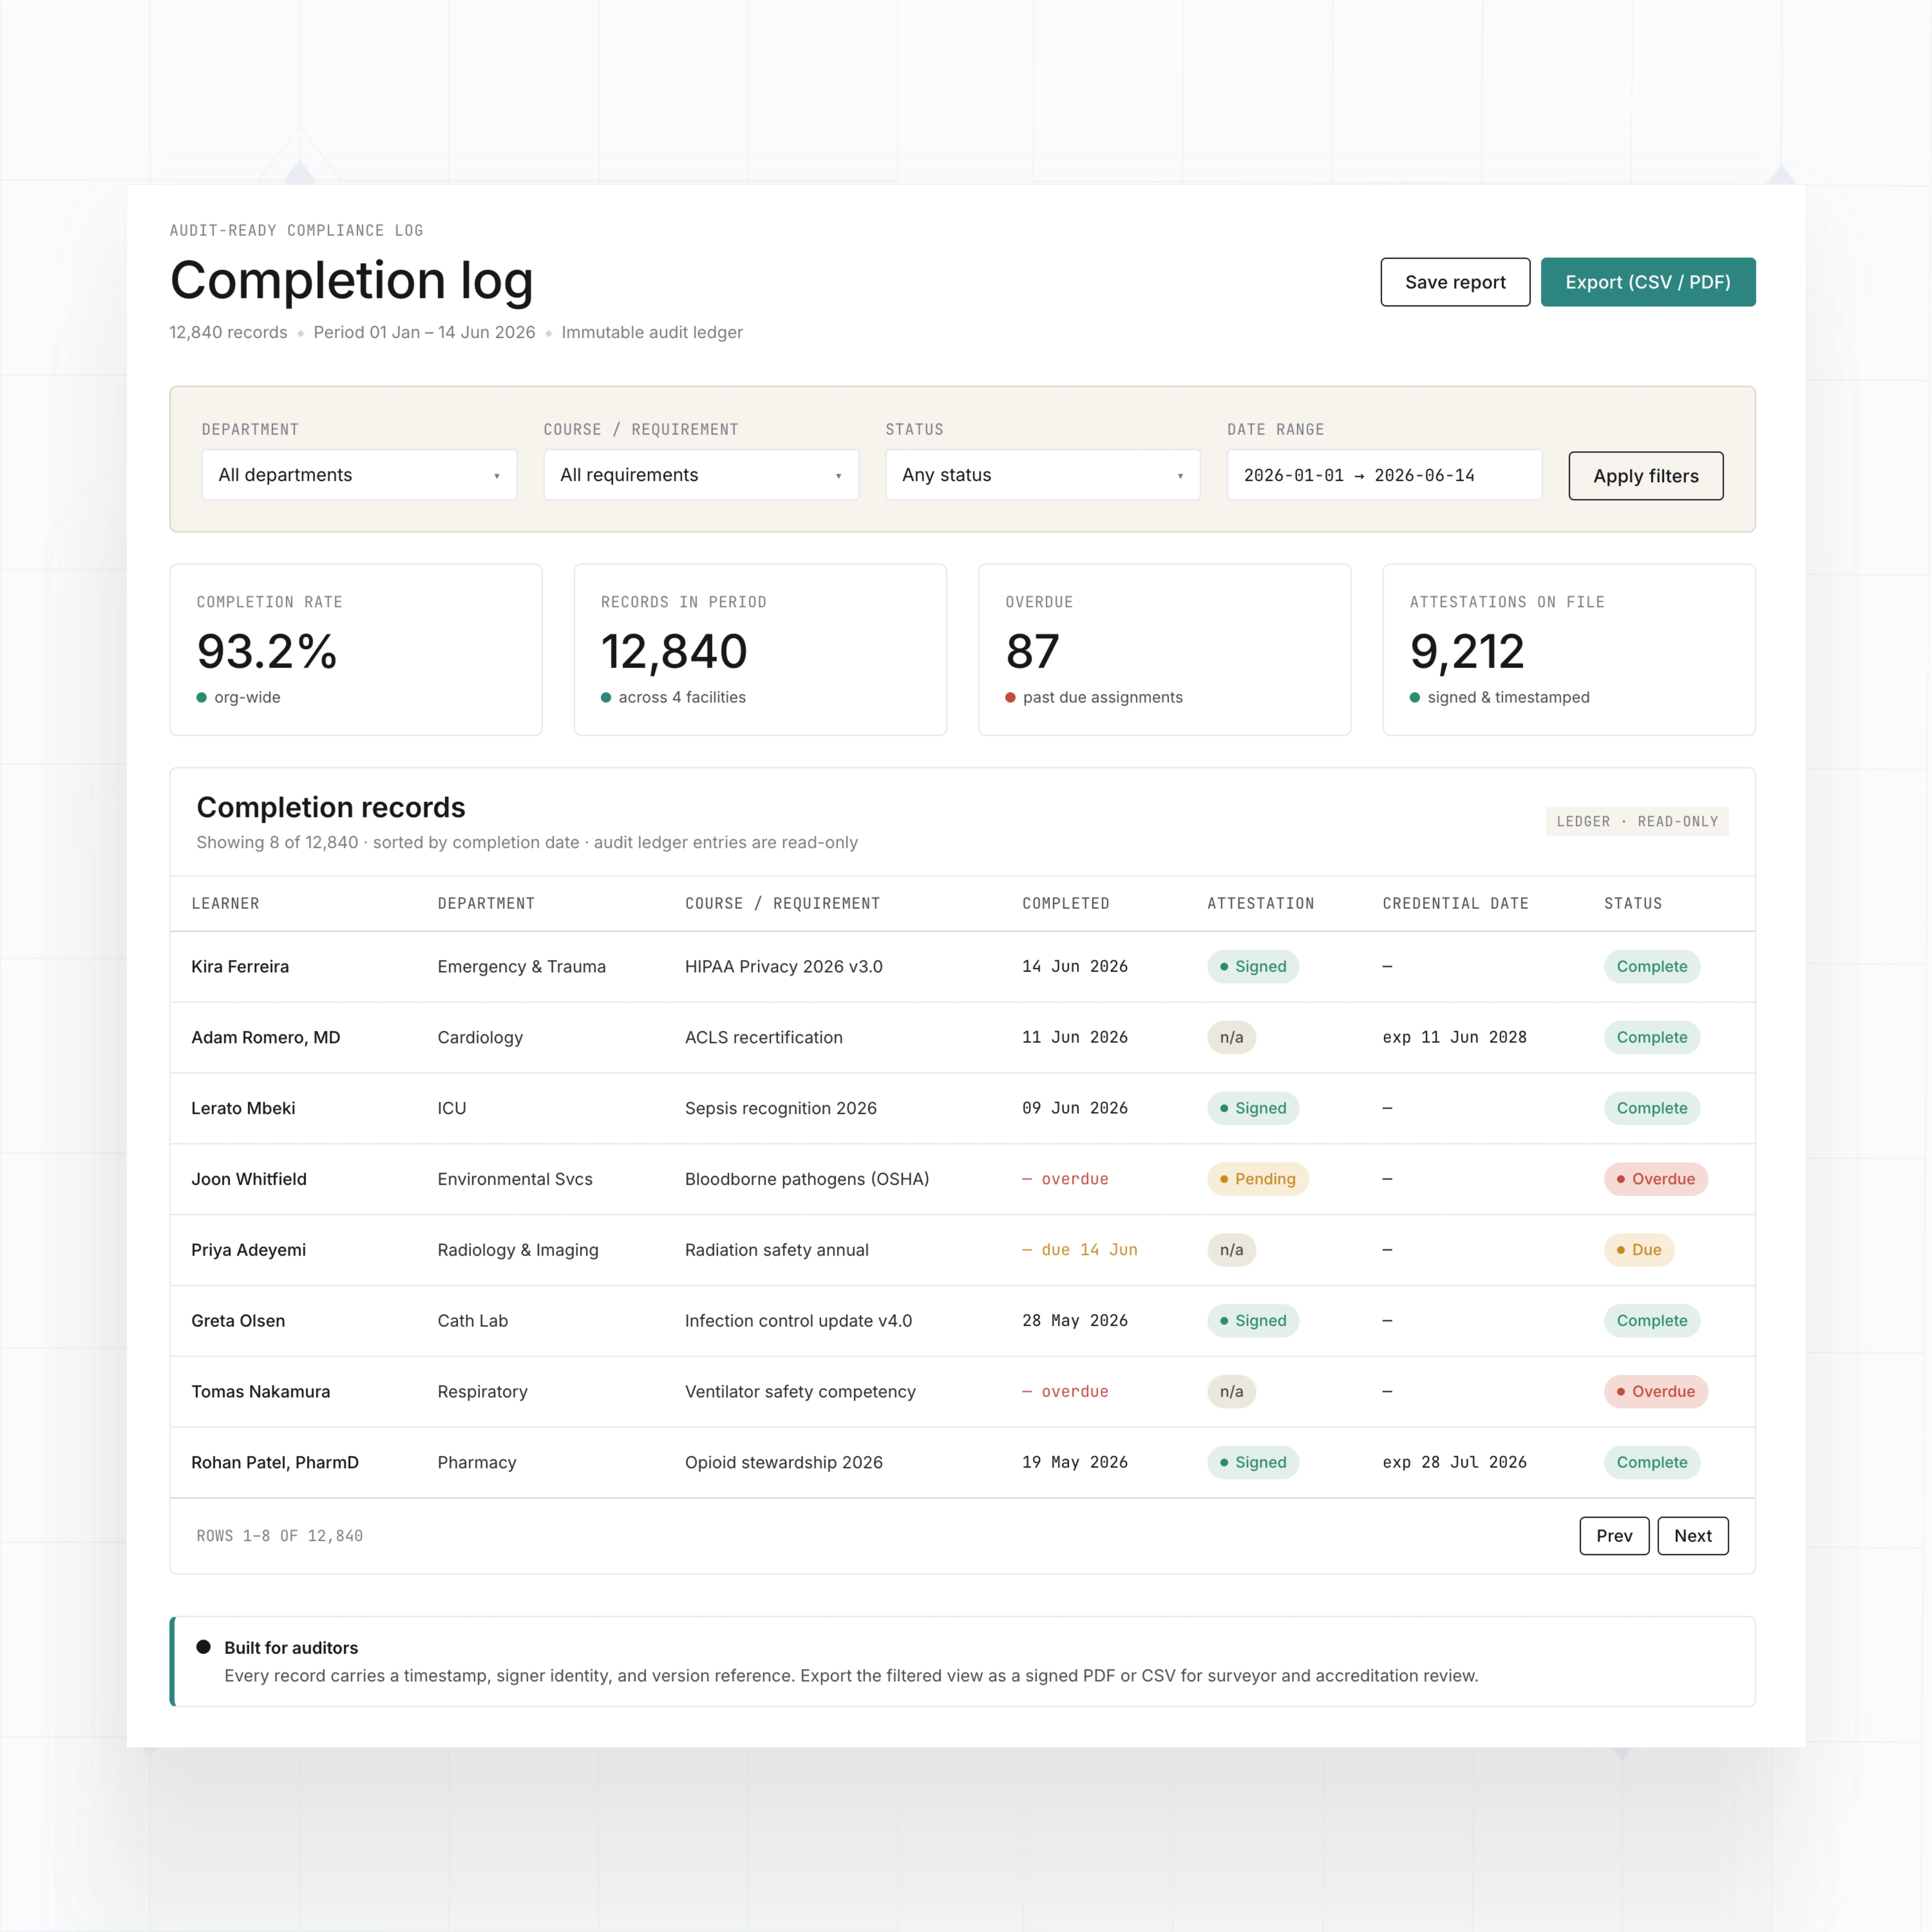Viewport: 1932px width, 1932px height.
Task: Click the HIPAA Privacy 2026 v3.0 course
Action: 784,967
